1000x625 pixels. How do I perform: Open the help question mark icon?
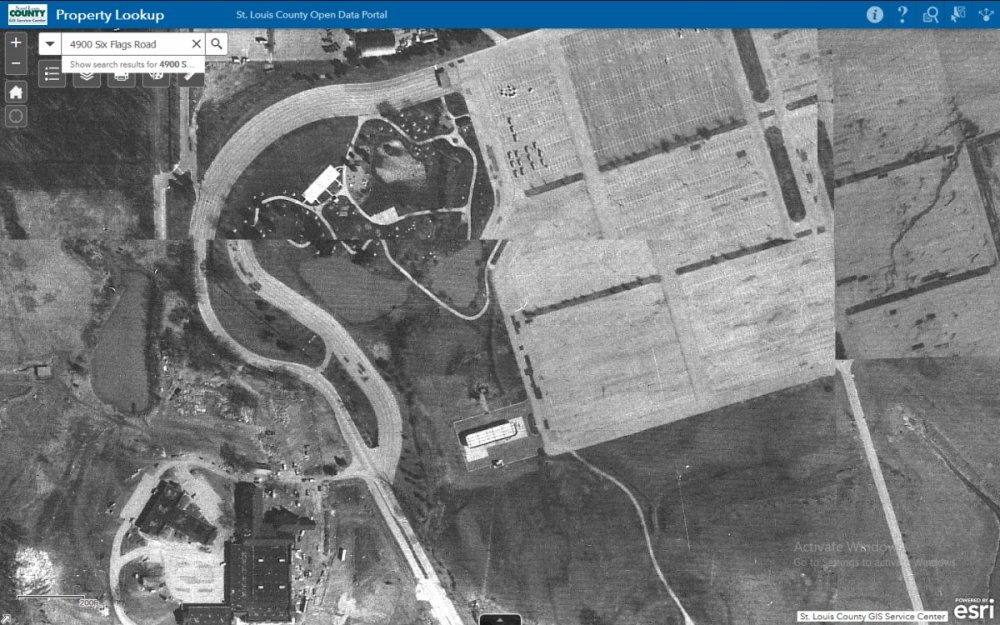point(902,14)
